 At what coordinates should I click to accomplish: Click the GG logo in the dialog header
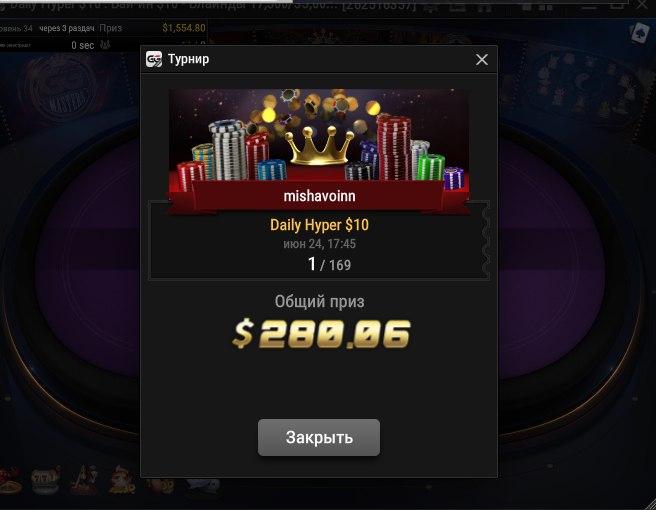154,59
